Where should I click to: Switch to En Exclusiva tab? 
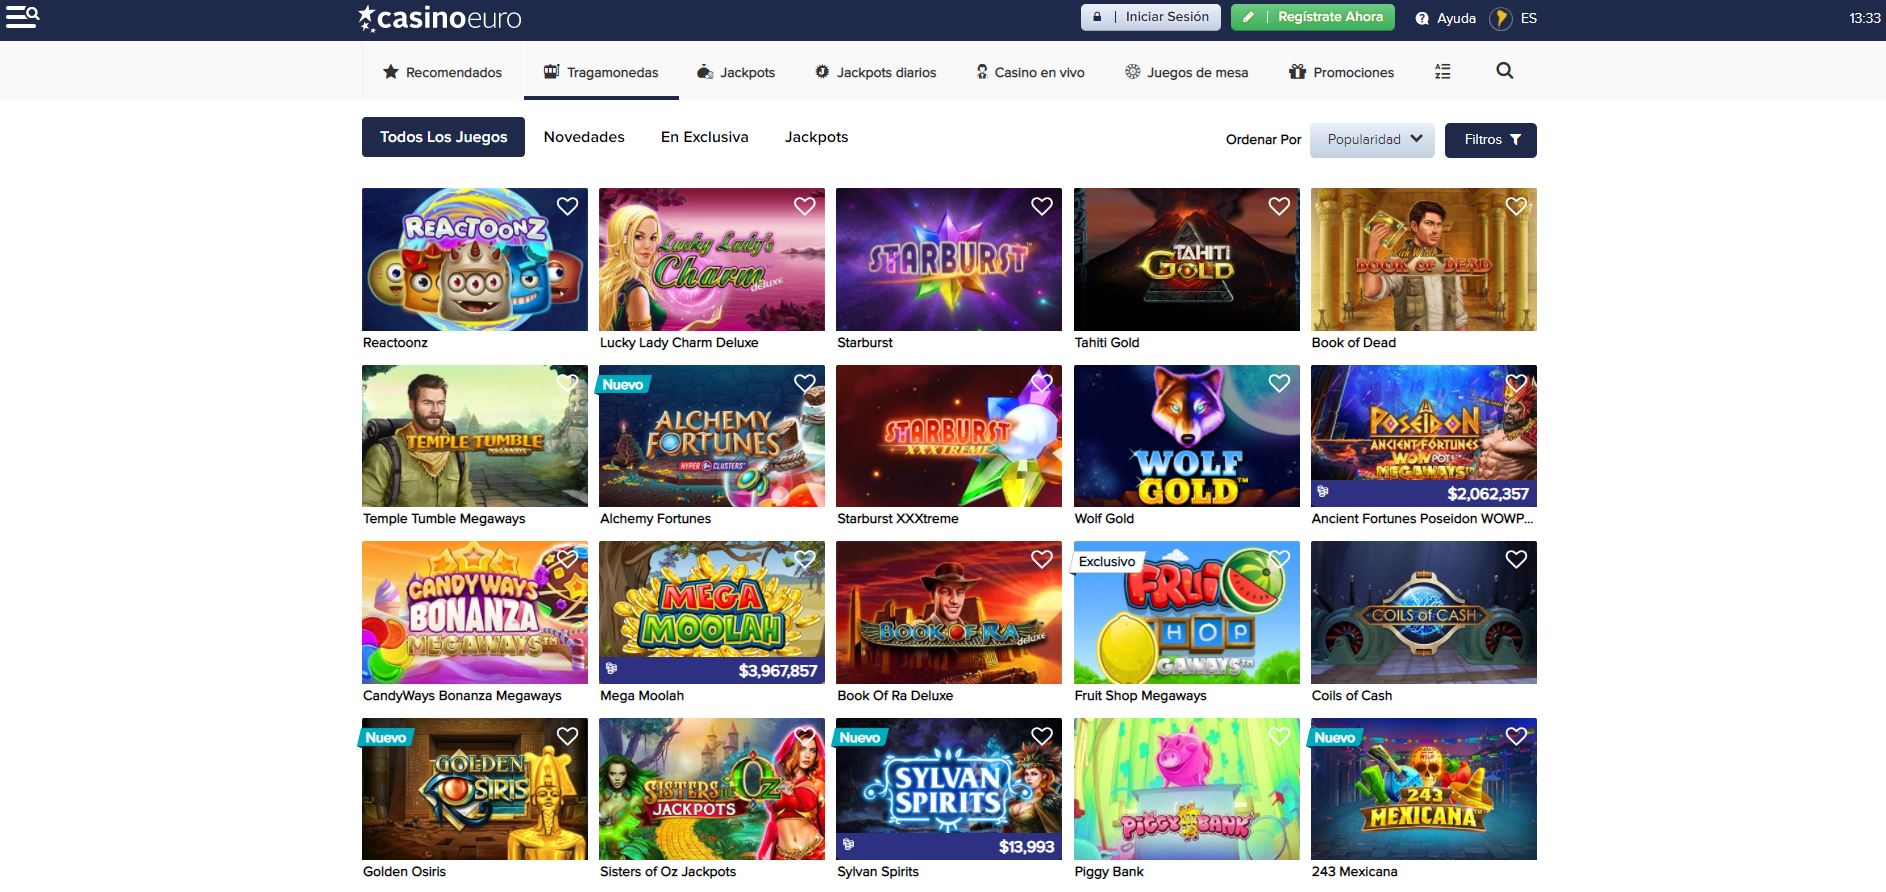[x=704, y=137]
